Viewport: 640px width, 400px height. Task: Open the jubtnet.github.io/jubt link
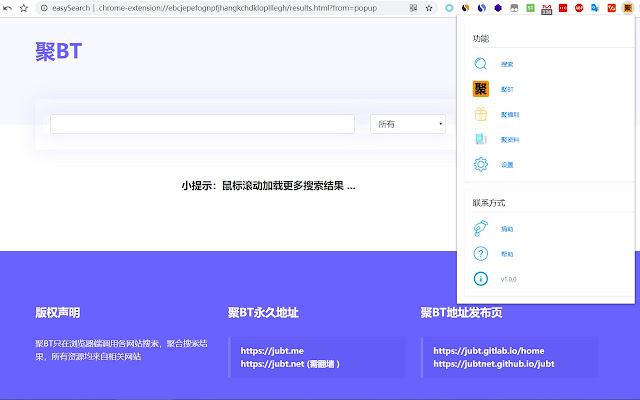tap(493, 364)
